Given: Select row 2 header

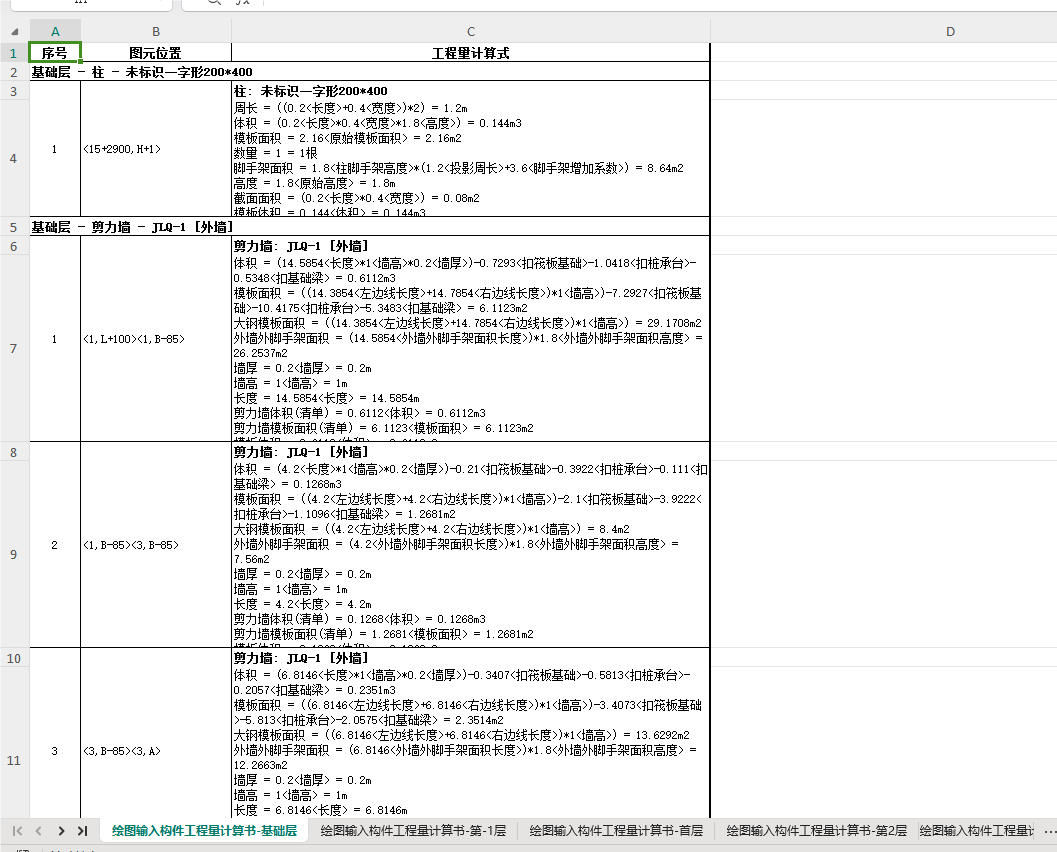Looking at the screenshot, I should (13, 72).
